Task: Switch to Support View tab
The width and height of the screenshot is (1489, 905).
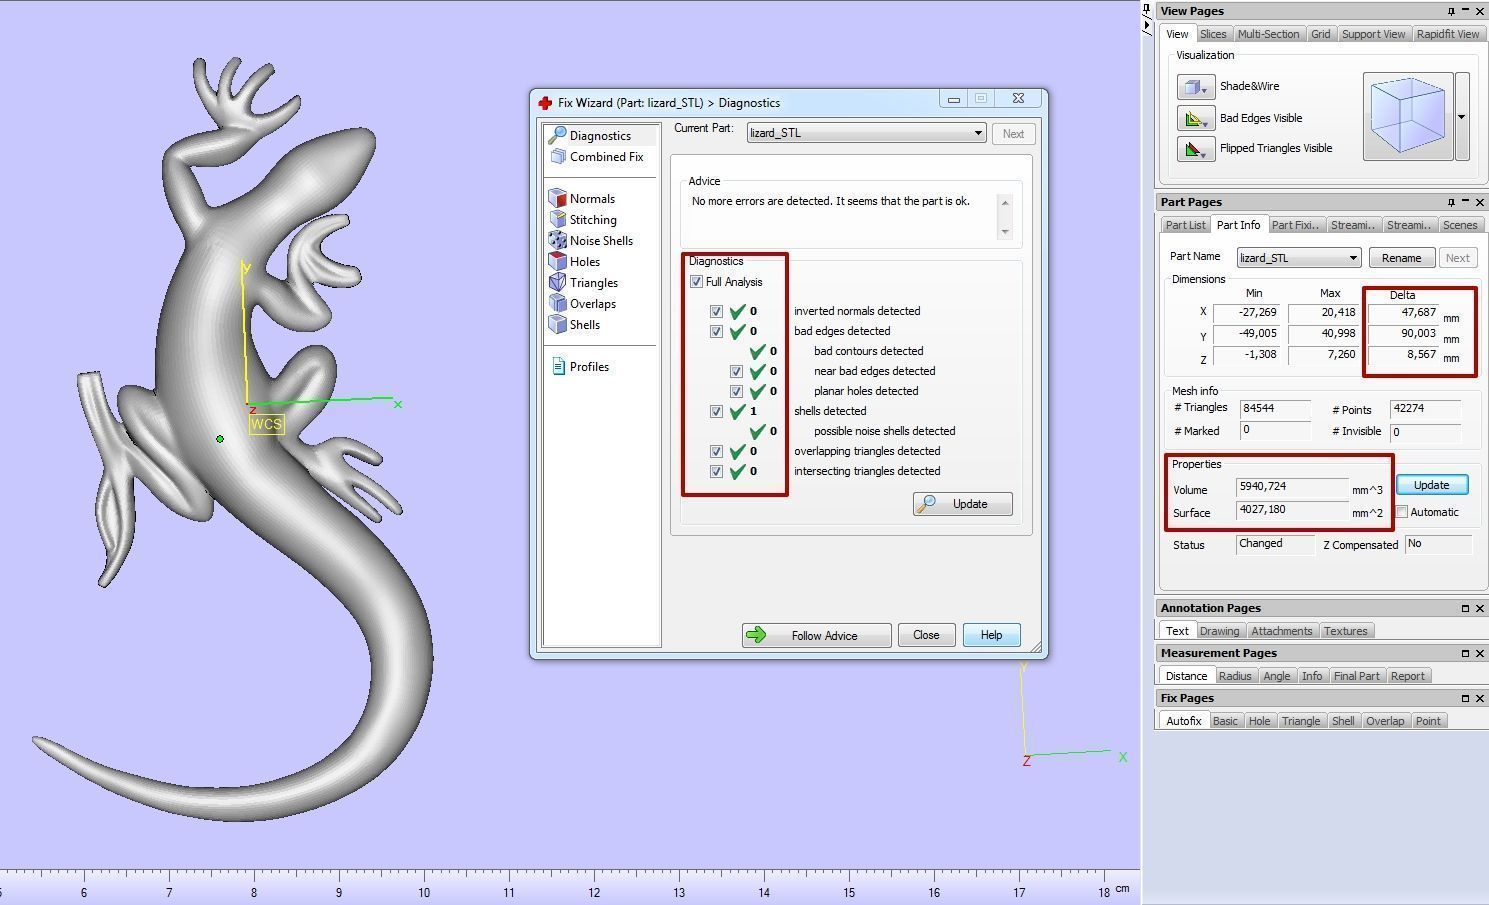Action: click(1373, 34)
